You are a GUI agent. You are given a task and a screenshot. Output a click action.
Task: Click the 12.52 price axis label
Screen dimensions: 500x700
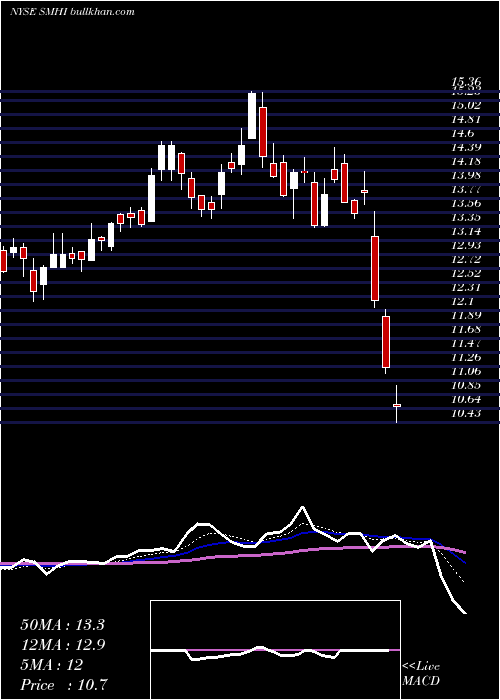pos(466,273)
